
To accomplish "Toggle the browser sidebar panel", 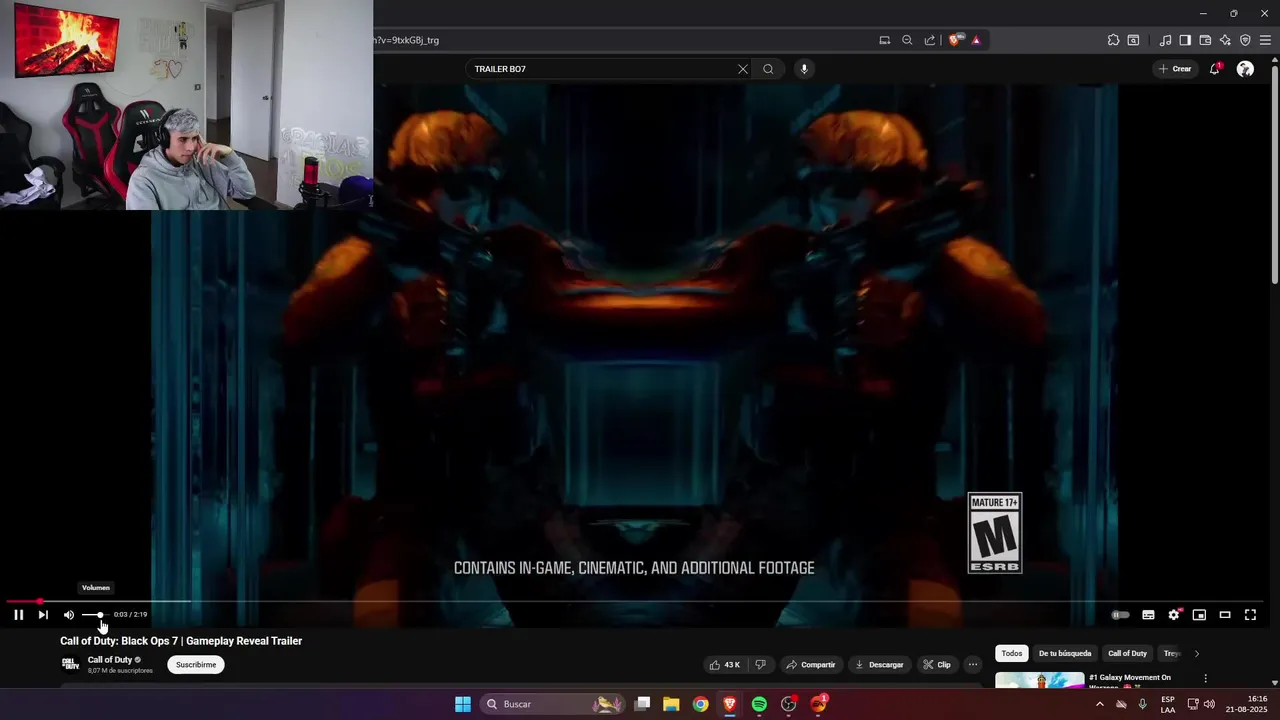I will coord(1185,40).
